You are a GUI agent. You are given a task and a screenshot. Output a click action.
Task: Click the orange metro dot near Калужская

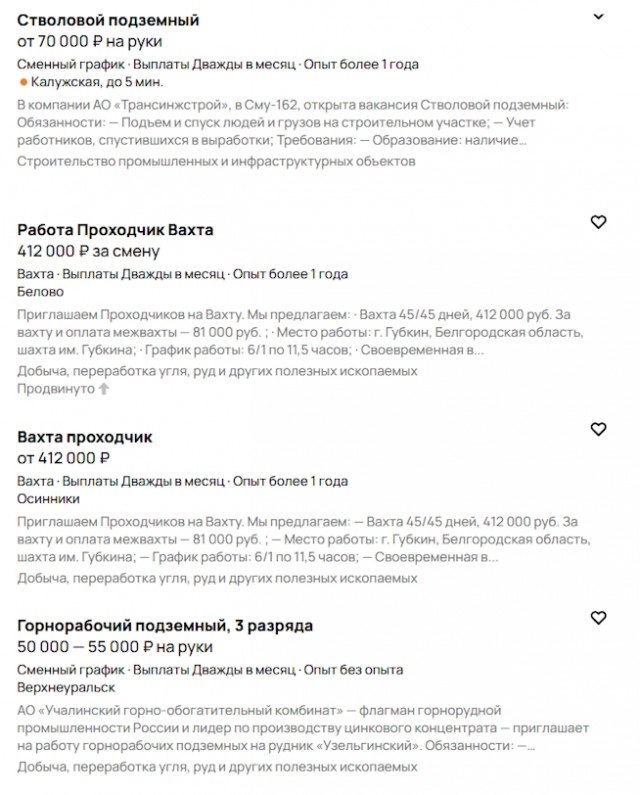[x=23, y=82]
